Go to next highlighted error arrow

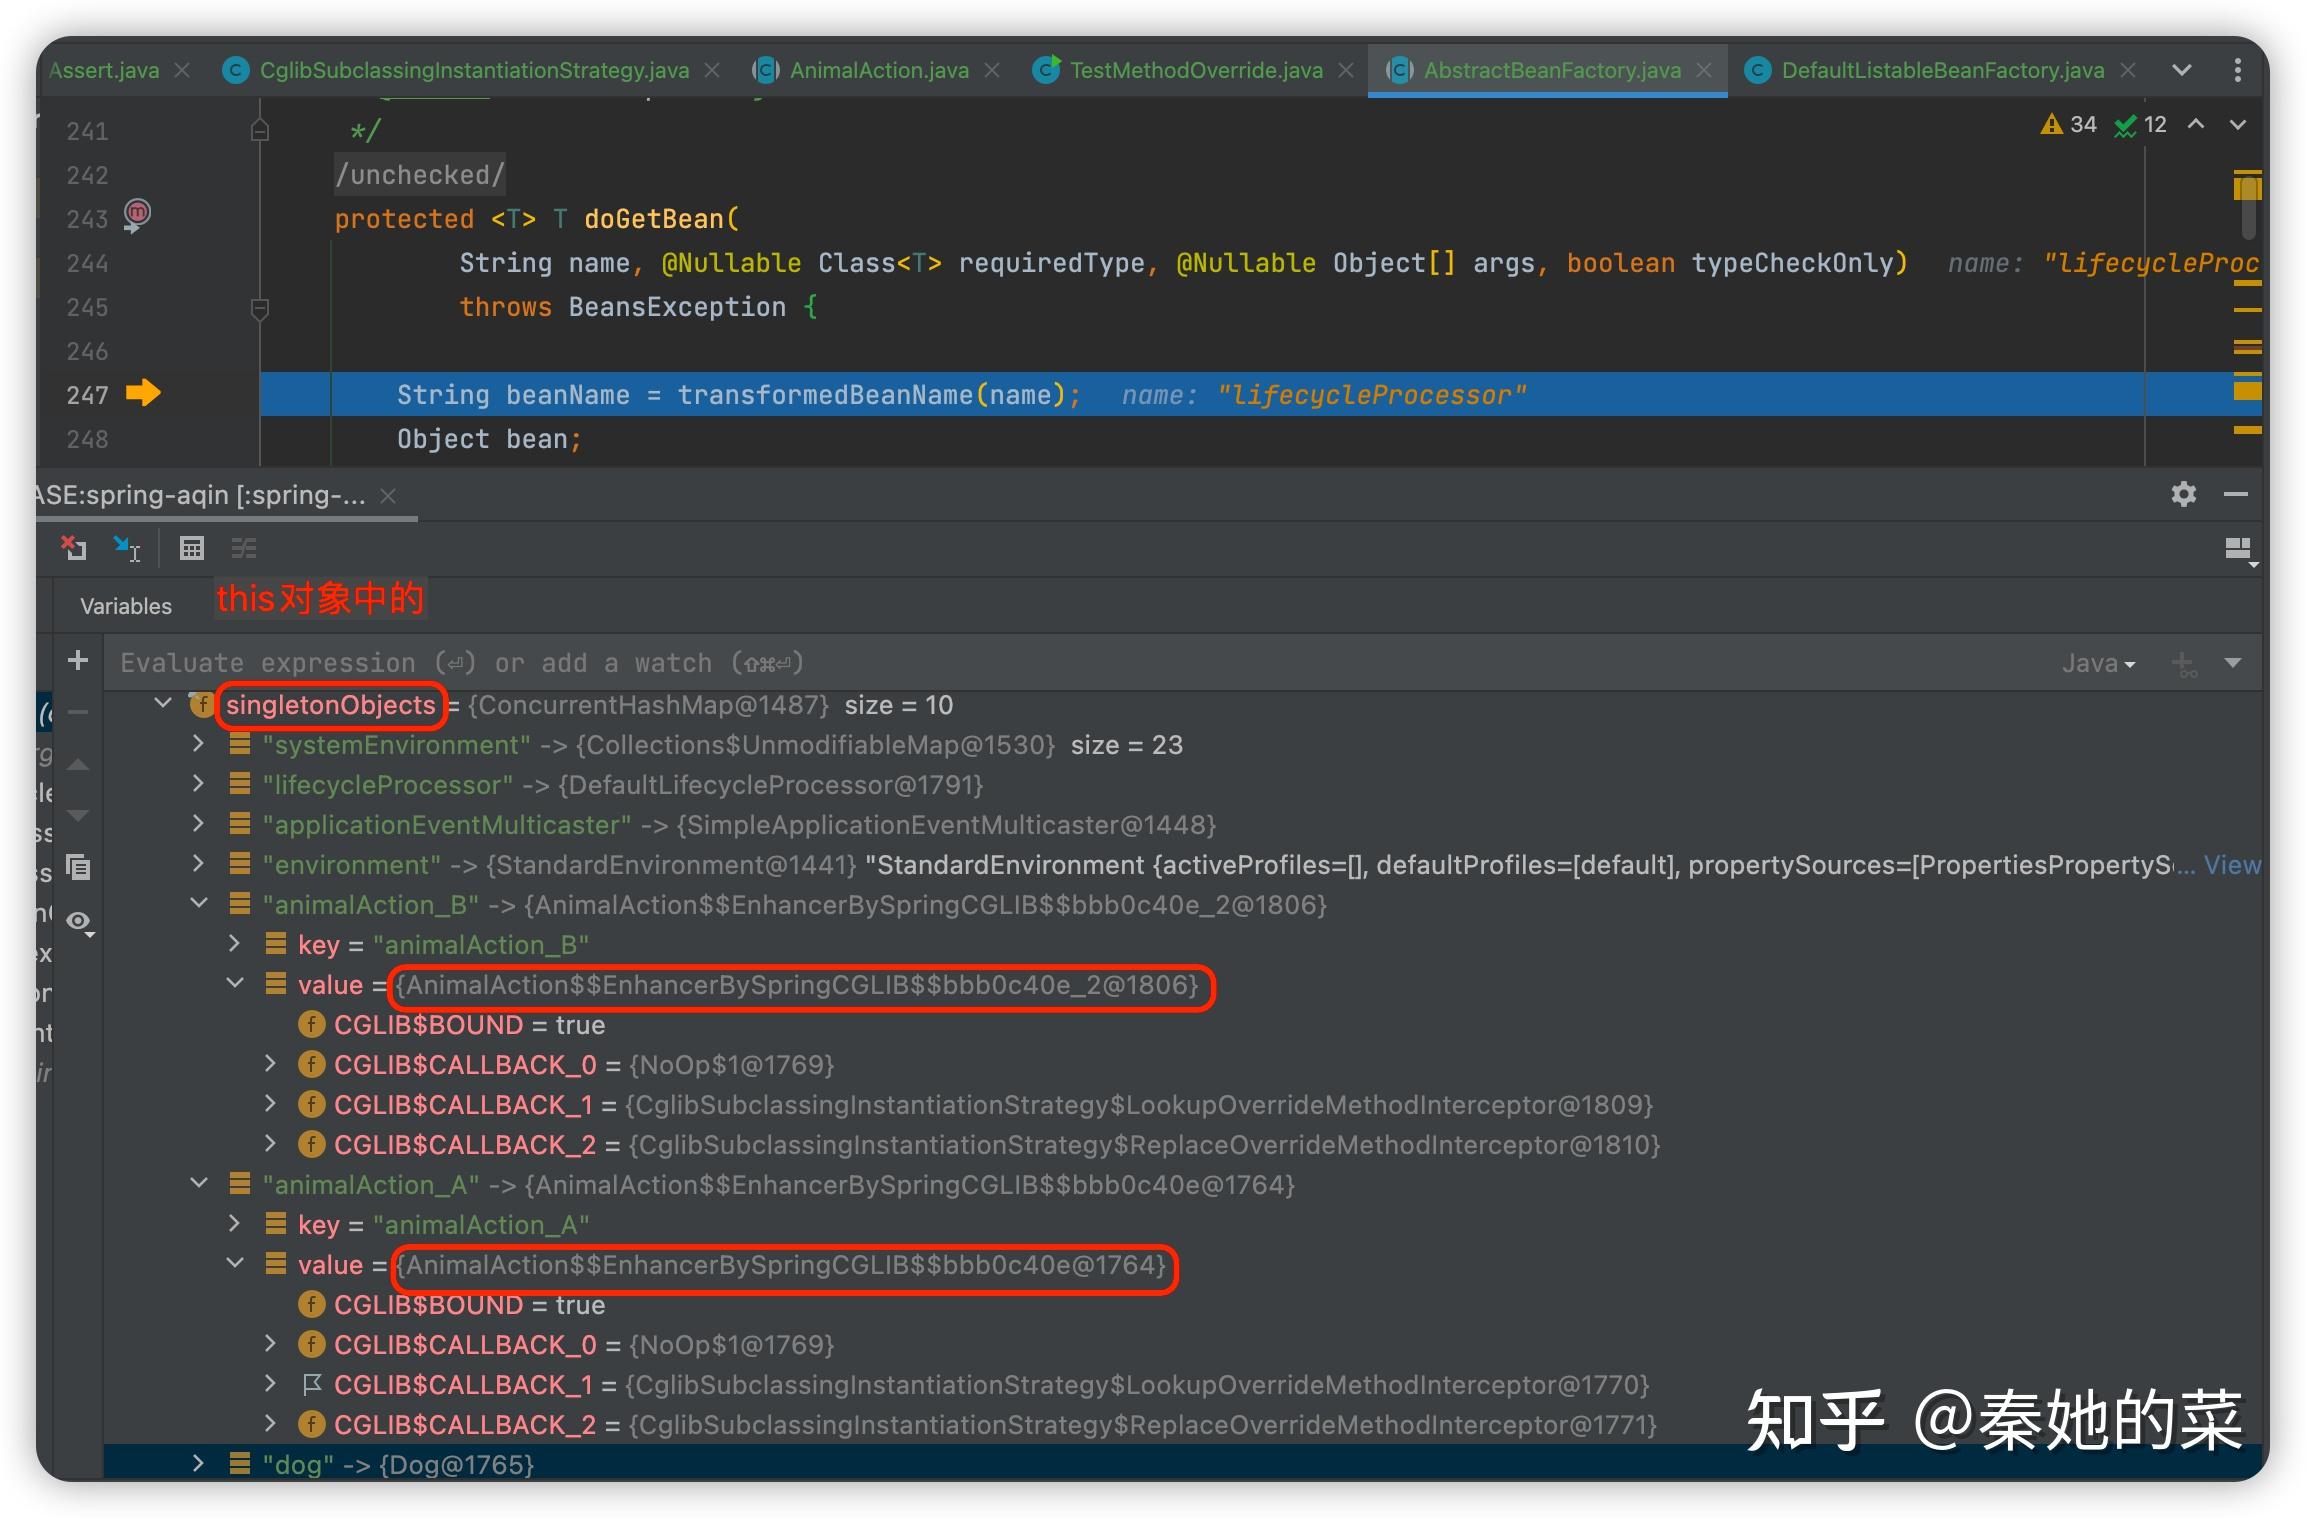point(2238,124)
